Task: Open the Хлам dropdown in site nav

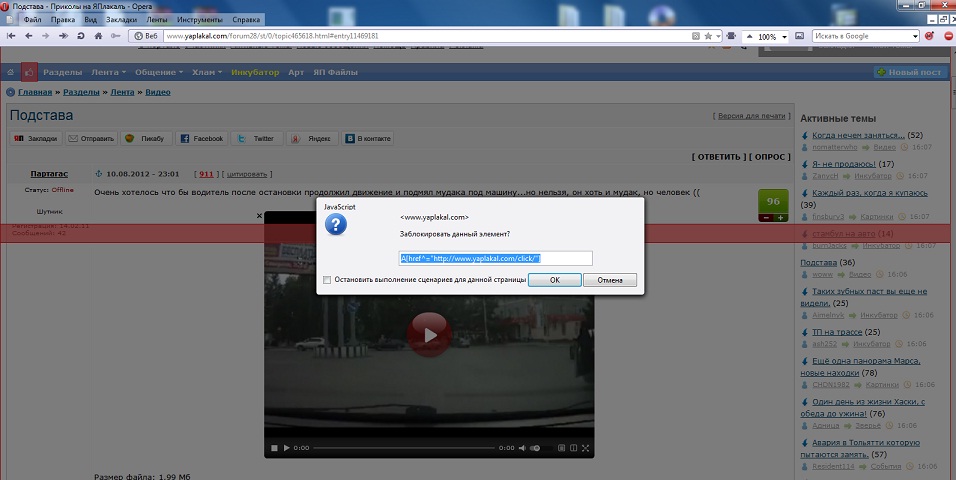Action: point(207,72)
